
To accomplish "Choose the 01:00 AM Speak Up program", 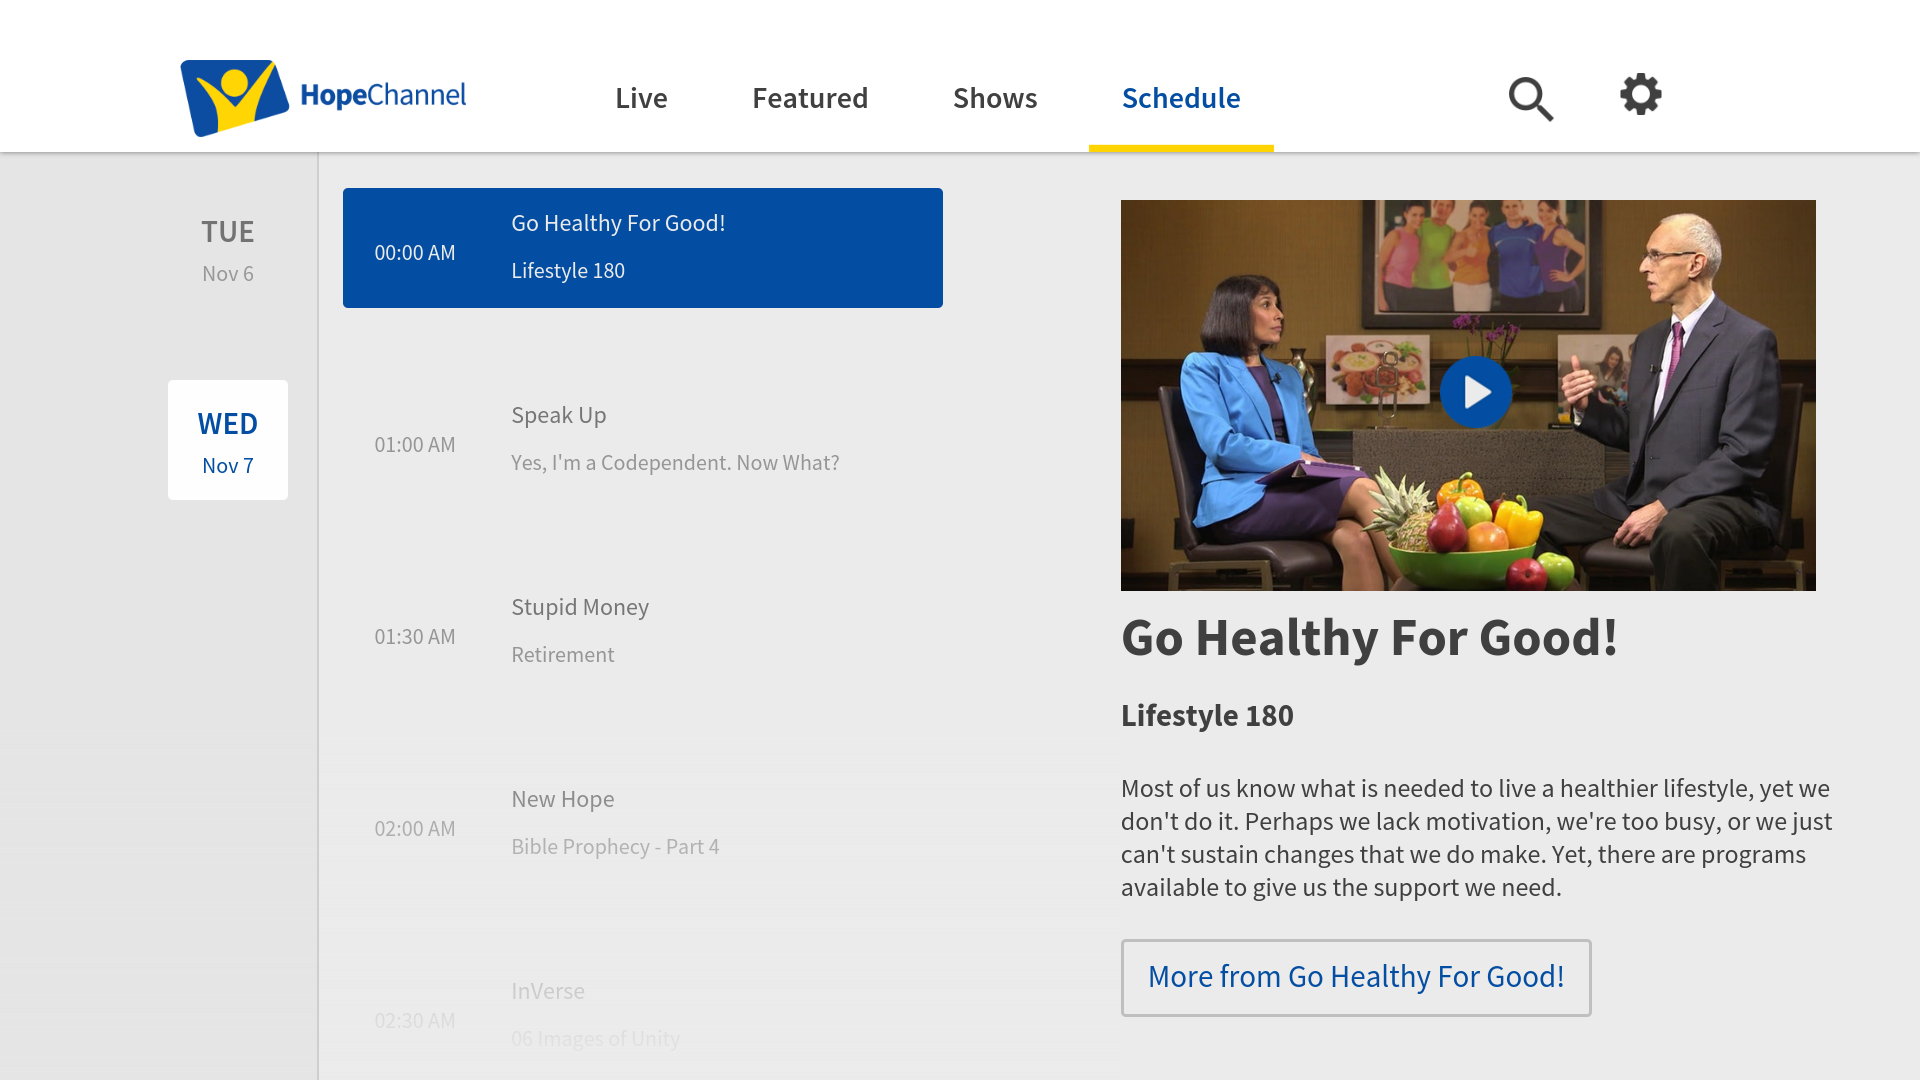I will [x=642, y=440].
